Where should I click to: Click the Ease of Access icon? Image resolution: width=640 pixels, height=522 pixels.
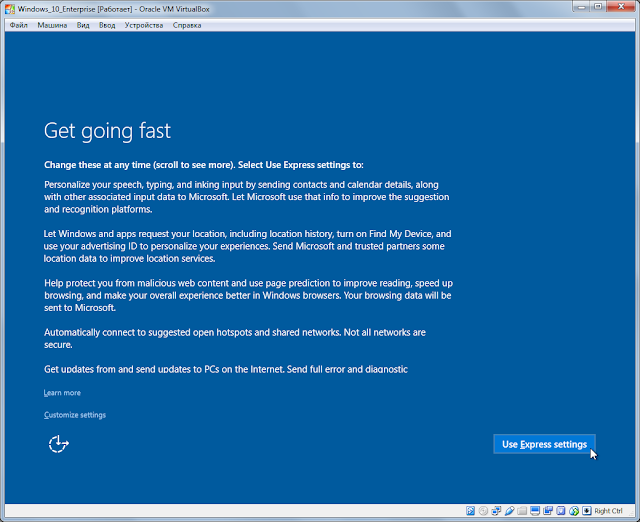pyautogui.click(x=58, y=444)
